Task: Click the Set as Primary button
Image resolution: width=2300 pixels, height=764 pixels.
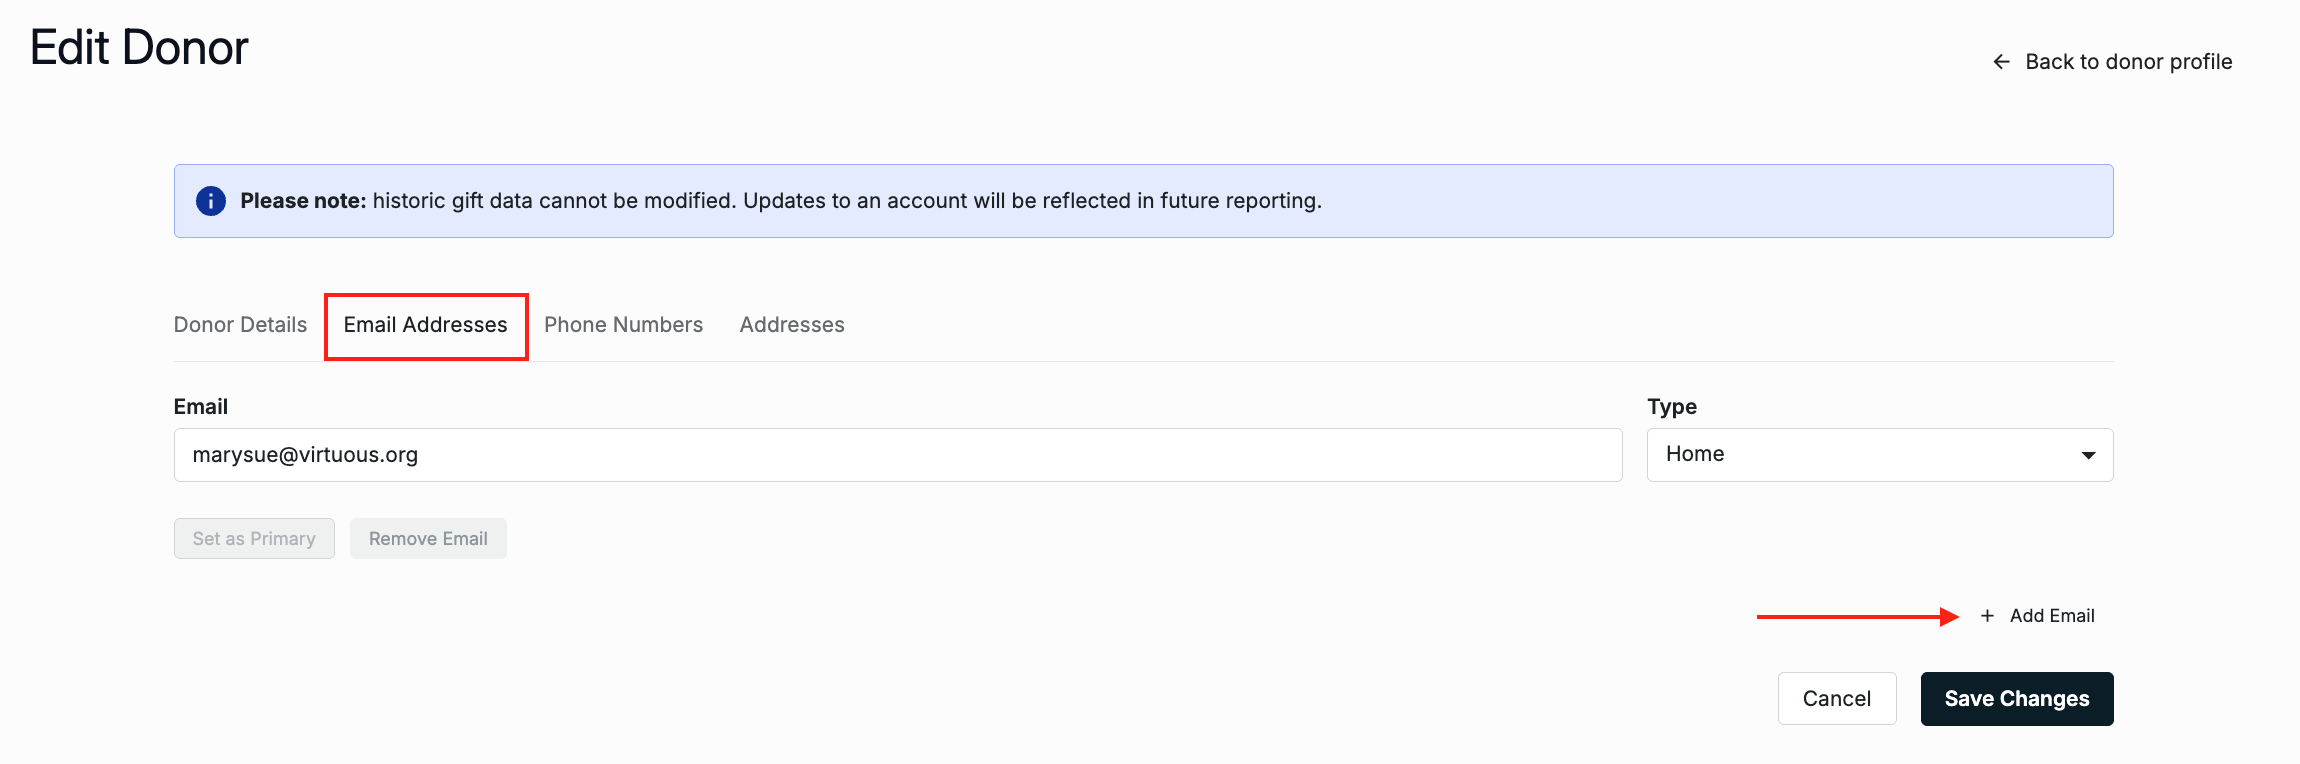Action: pyautogui.click(x=254, y=539)
